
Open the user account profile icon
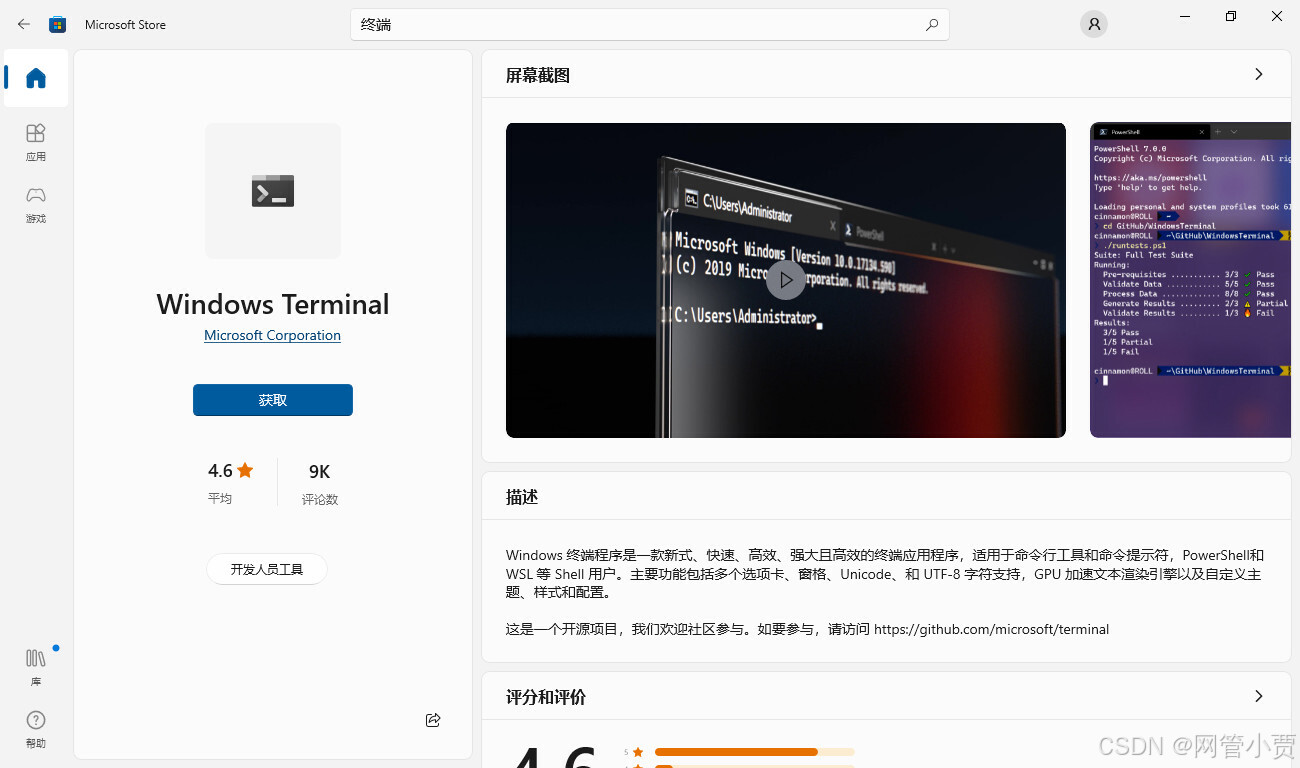pyautogui.click(x=1094, y=24)
